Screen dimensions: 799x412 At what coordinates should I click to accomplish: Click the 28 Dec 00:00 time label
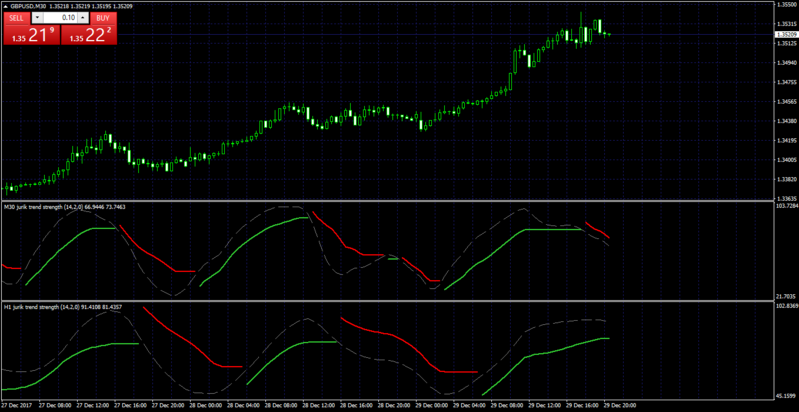click(204, 406)
